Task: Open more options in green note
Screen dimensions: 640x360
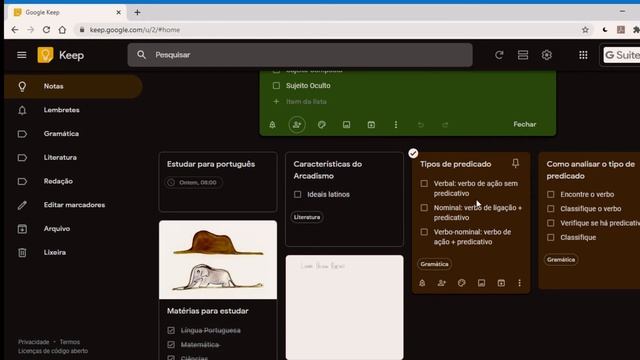Action: coord(396,124)
